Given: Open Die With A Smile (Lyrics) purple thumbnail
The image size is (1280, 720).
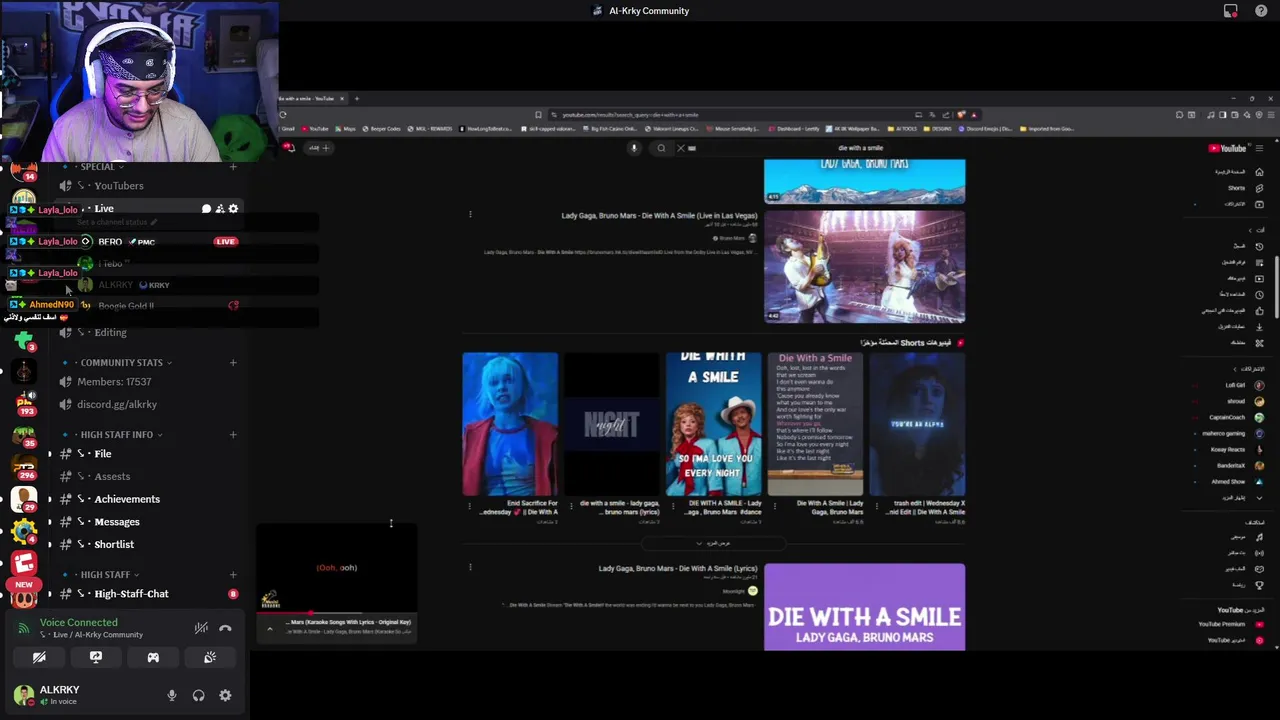Looking at the screenshot, I should [865, 607].
